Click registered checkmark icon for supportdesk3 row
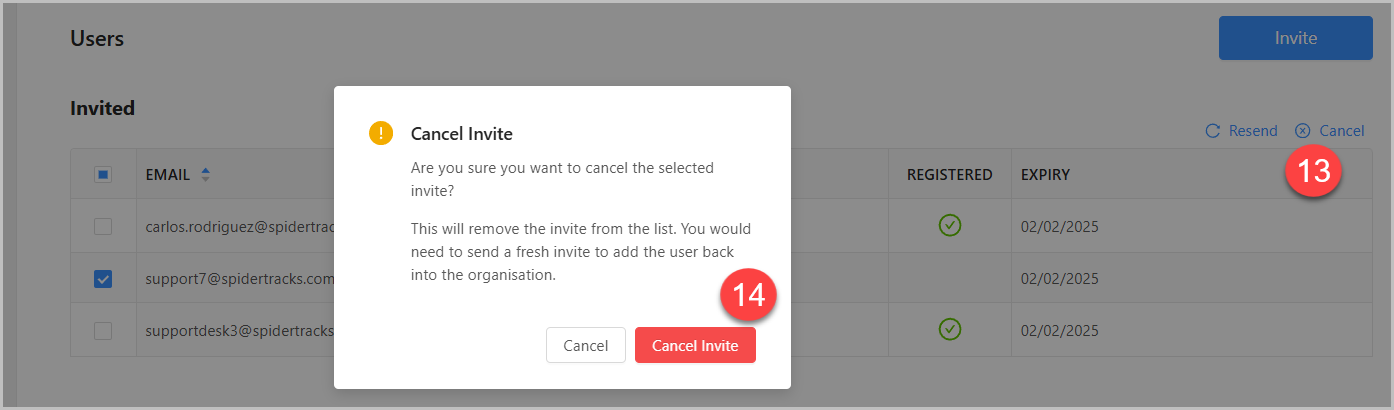The image size is (1394, 410). coord(950,328)
